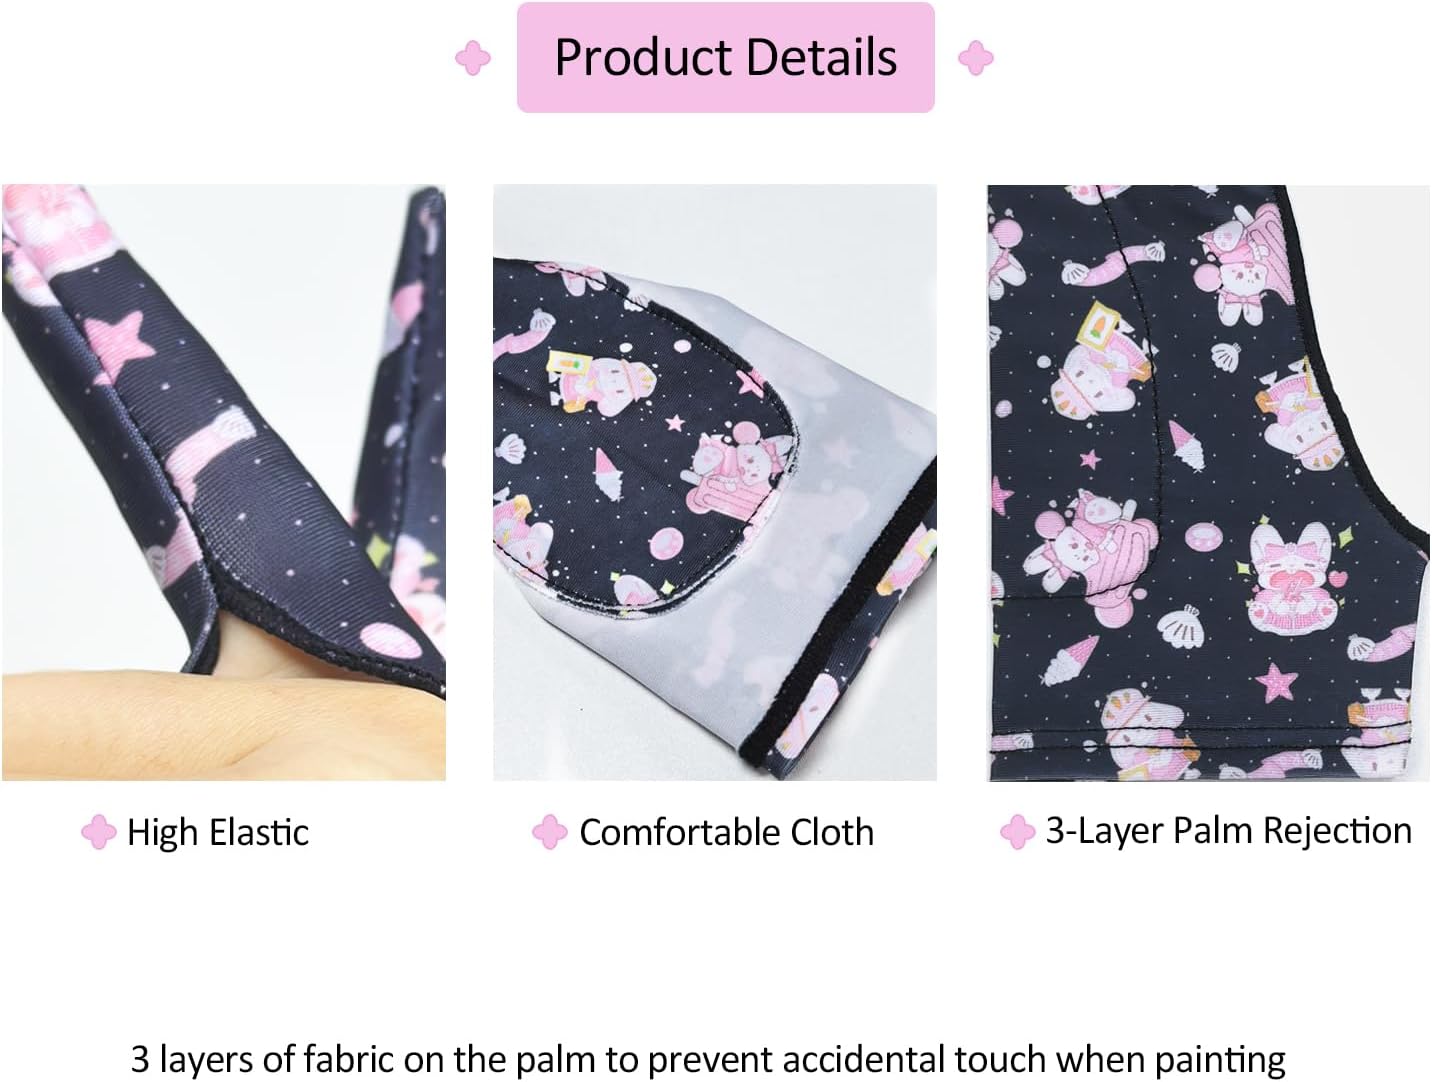Click the flower icon beside High Elastic
Image resolution: width=1432 pixels, height=1082 pixels.
click(99, 832)
